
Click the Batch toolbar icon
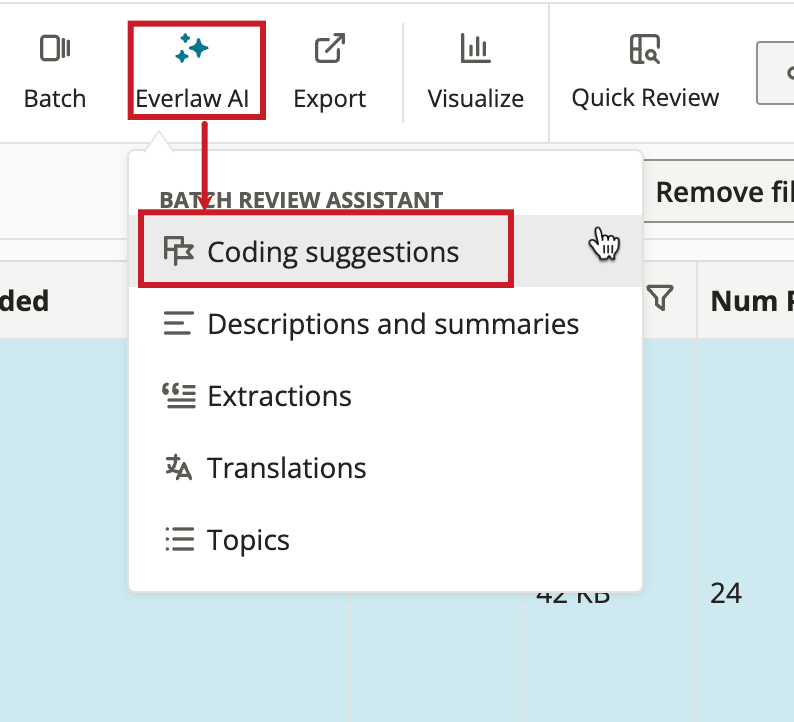tap(55, 49)
